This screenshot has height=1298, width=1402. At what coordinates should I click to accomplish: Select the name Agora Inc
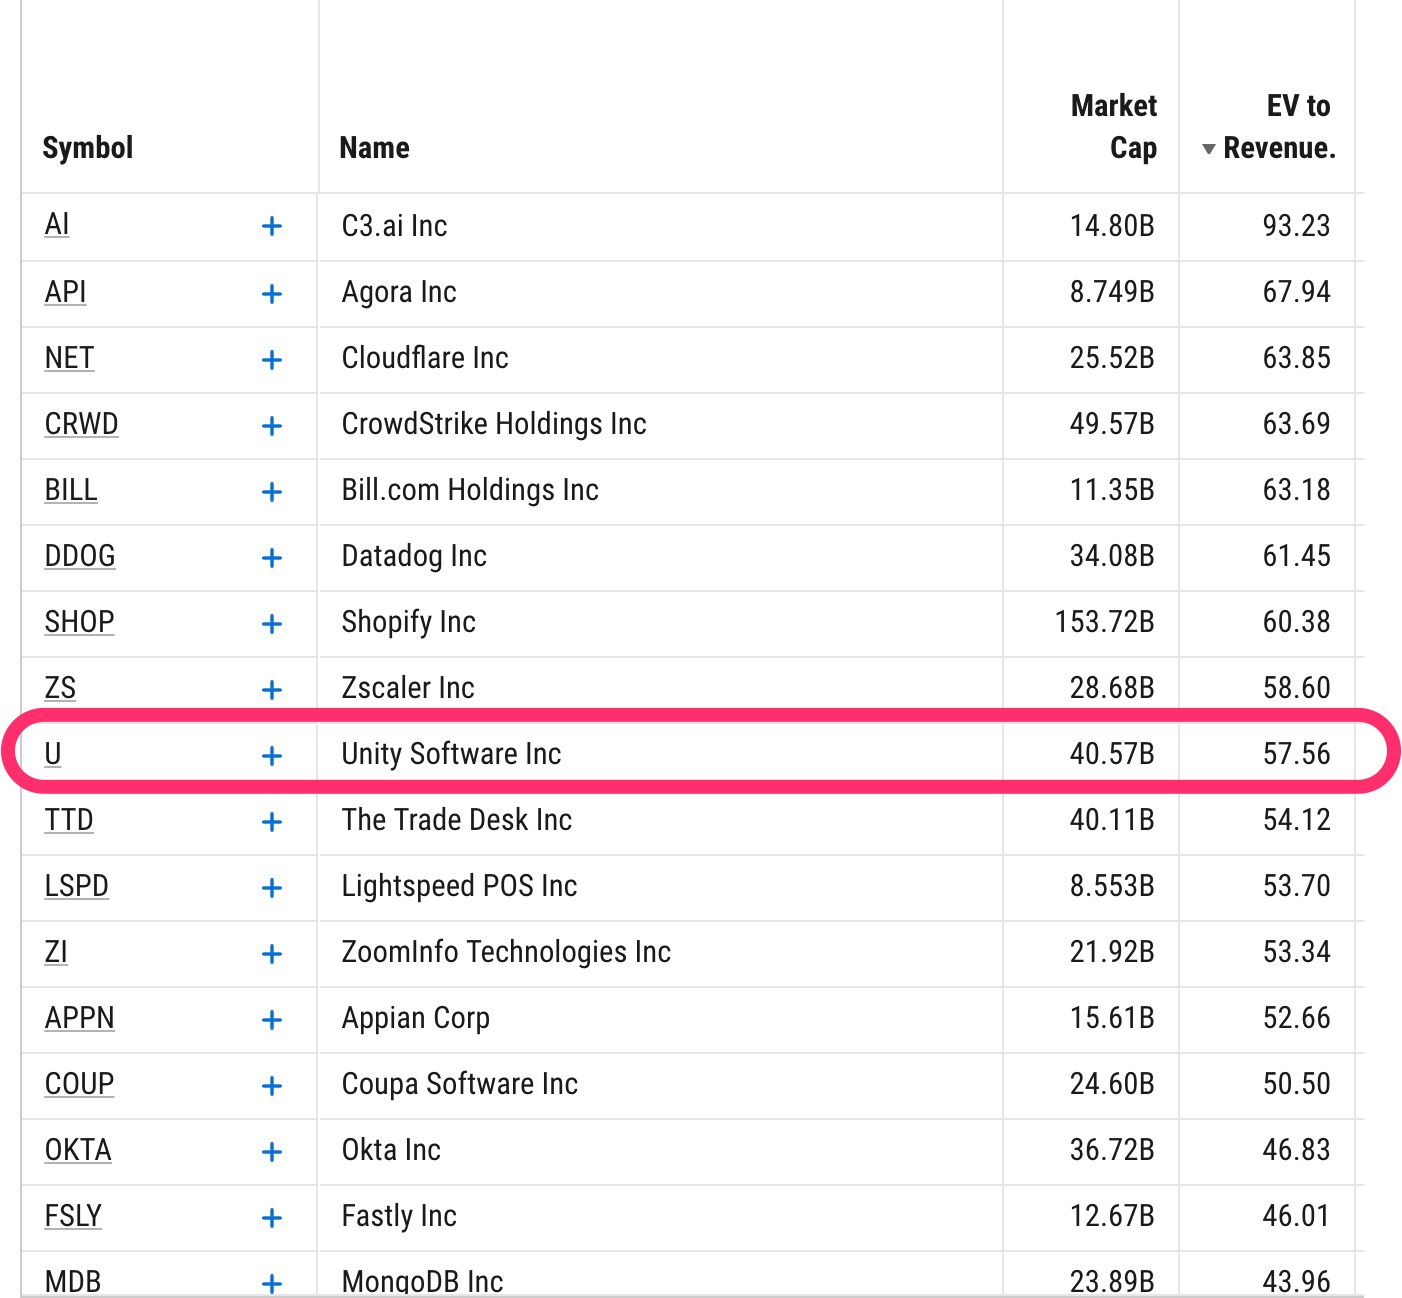[399, 292]
